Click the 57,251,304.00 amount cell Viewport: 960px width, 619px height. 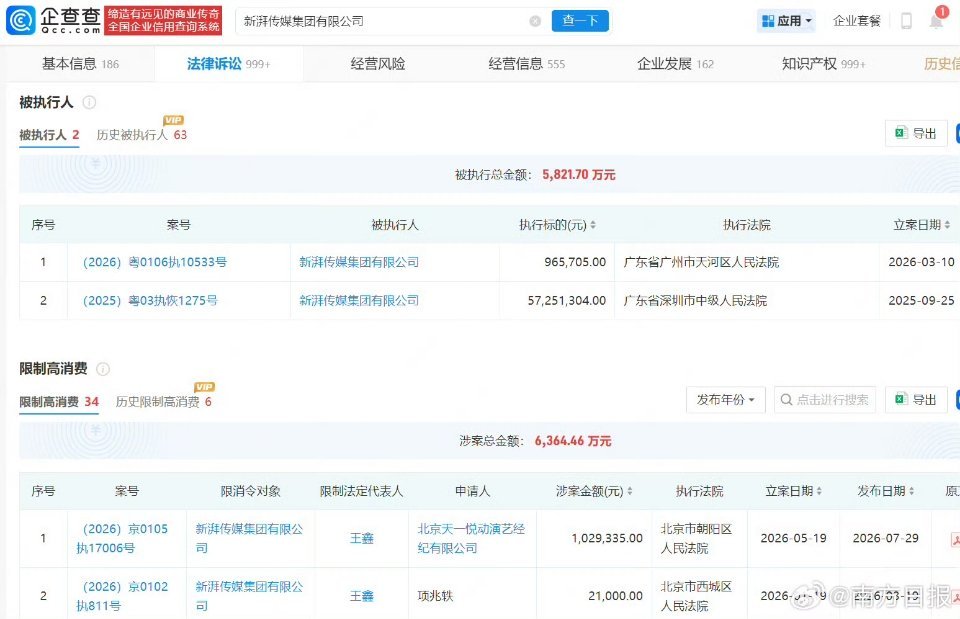tap(567, 301)
